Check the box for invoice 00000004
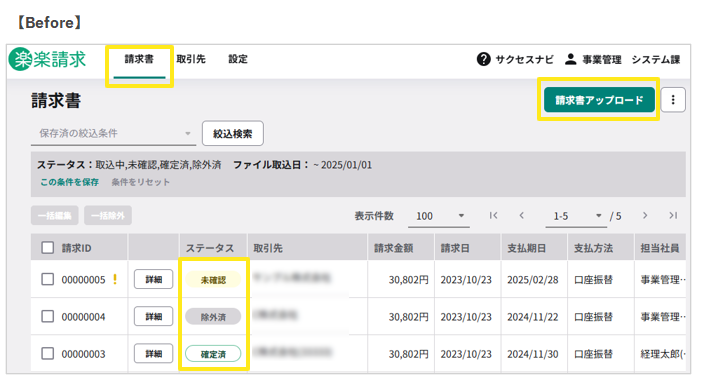Viewport: 702px width, 387px height. point(47,316)
